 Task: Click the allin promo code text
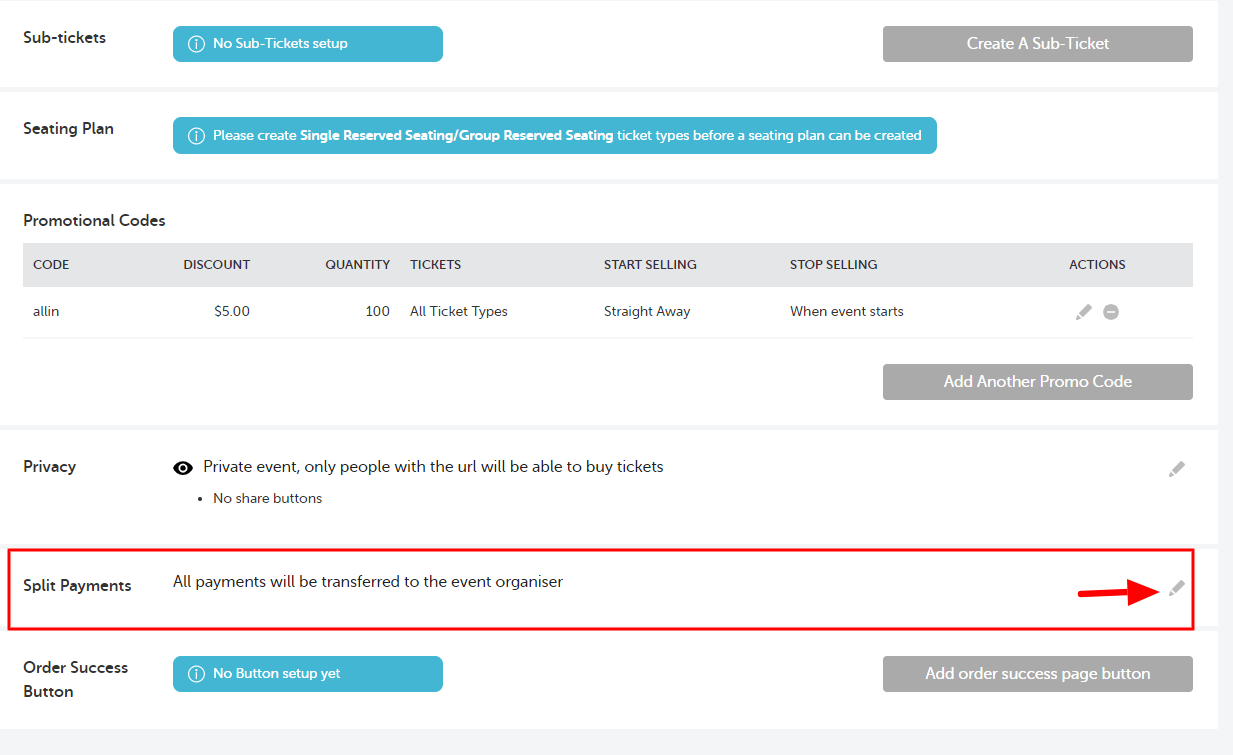coord(46,311)
